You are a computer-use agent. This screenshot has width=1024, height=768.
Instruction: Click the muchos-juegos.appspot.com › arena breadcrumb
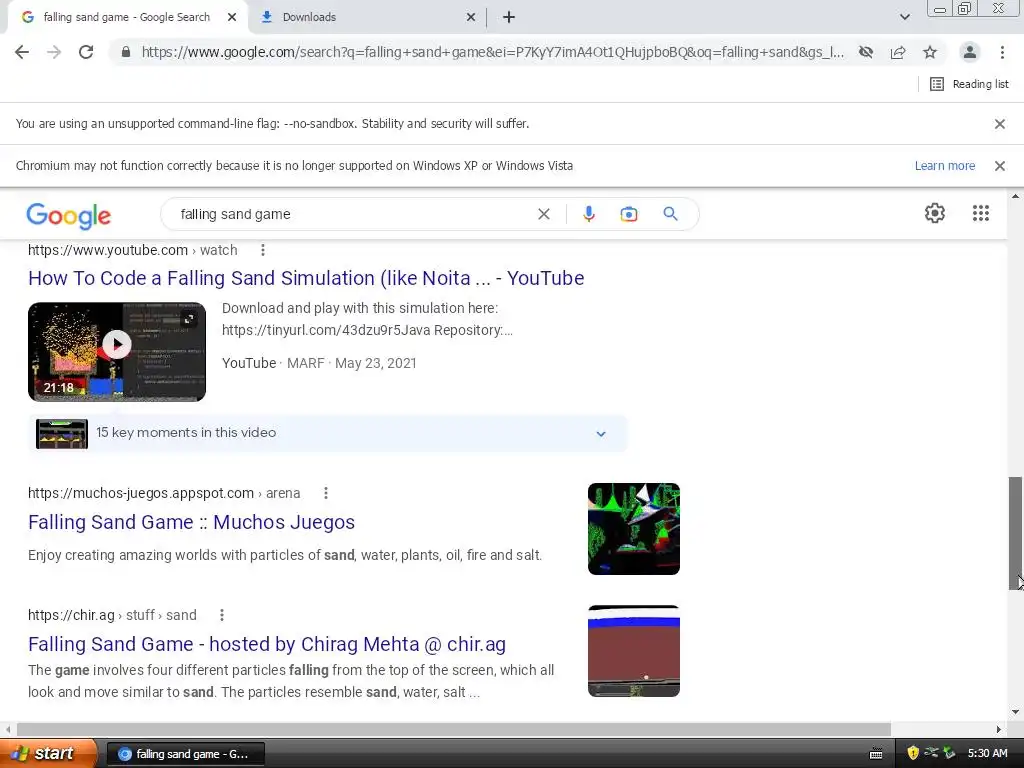click(x=164, y=494)
